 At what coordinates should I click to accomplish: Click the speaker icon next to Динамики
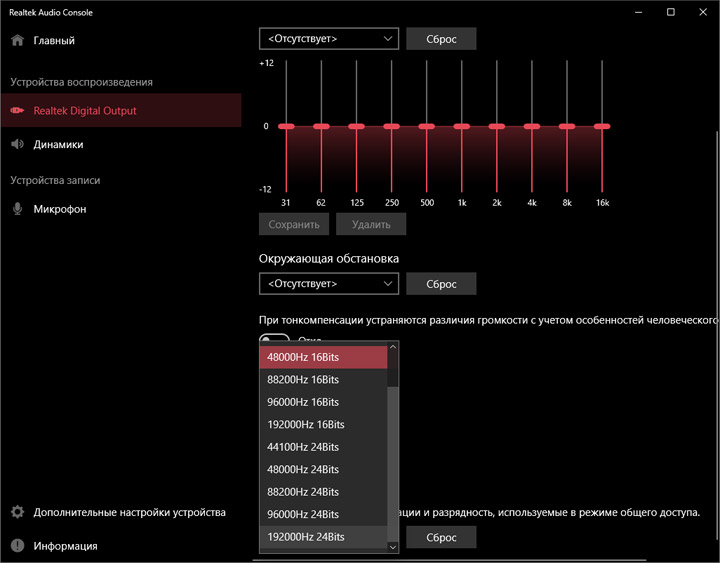(x=17, y=144)
